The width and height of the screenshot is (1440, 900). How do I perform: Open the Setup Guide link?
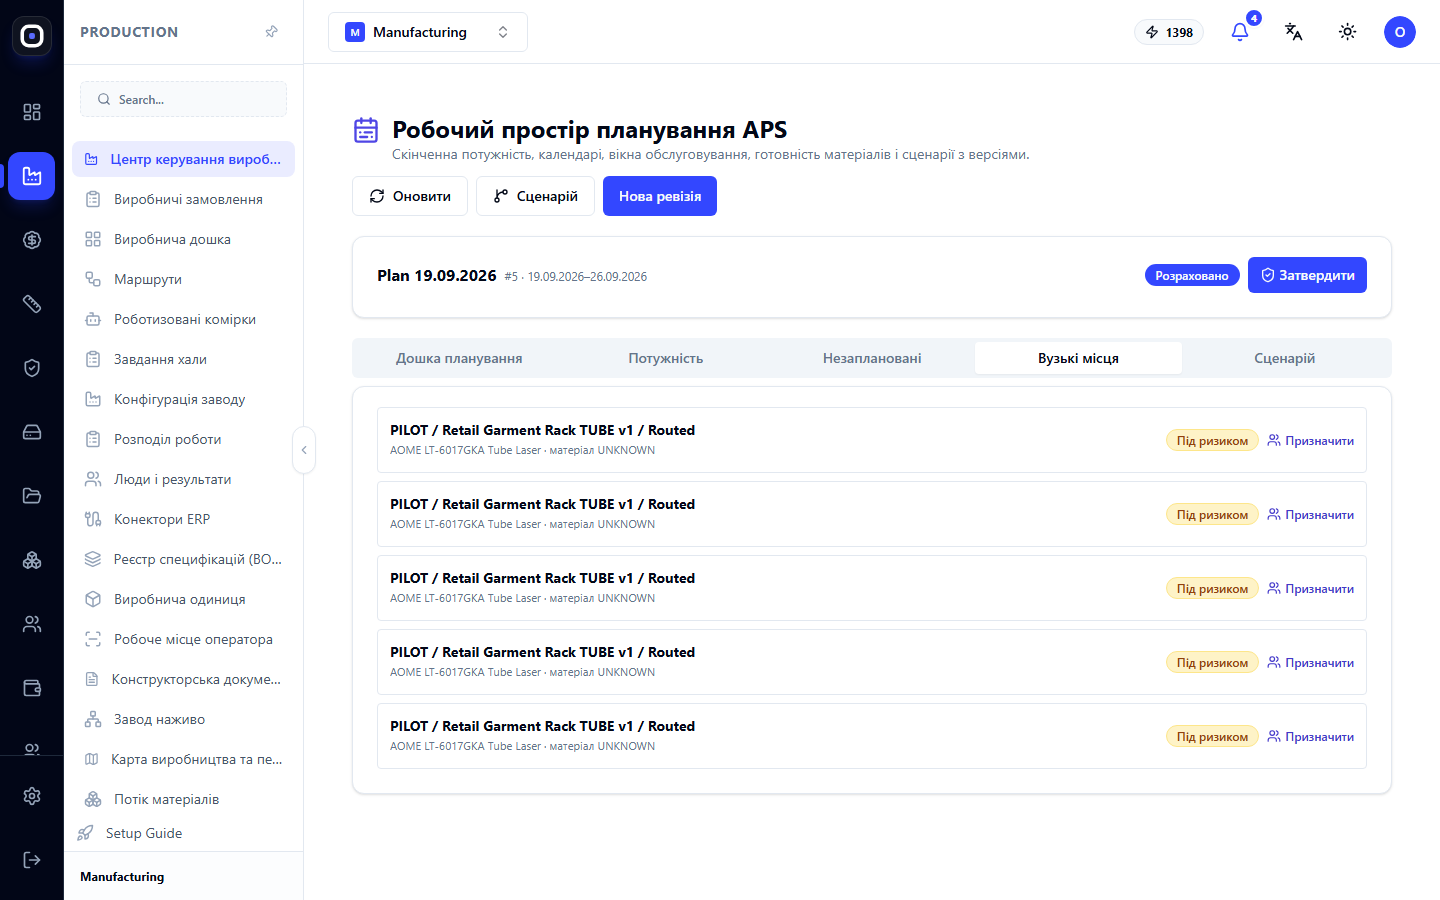click(143, 833)
